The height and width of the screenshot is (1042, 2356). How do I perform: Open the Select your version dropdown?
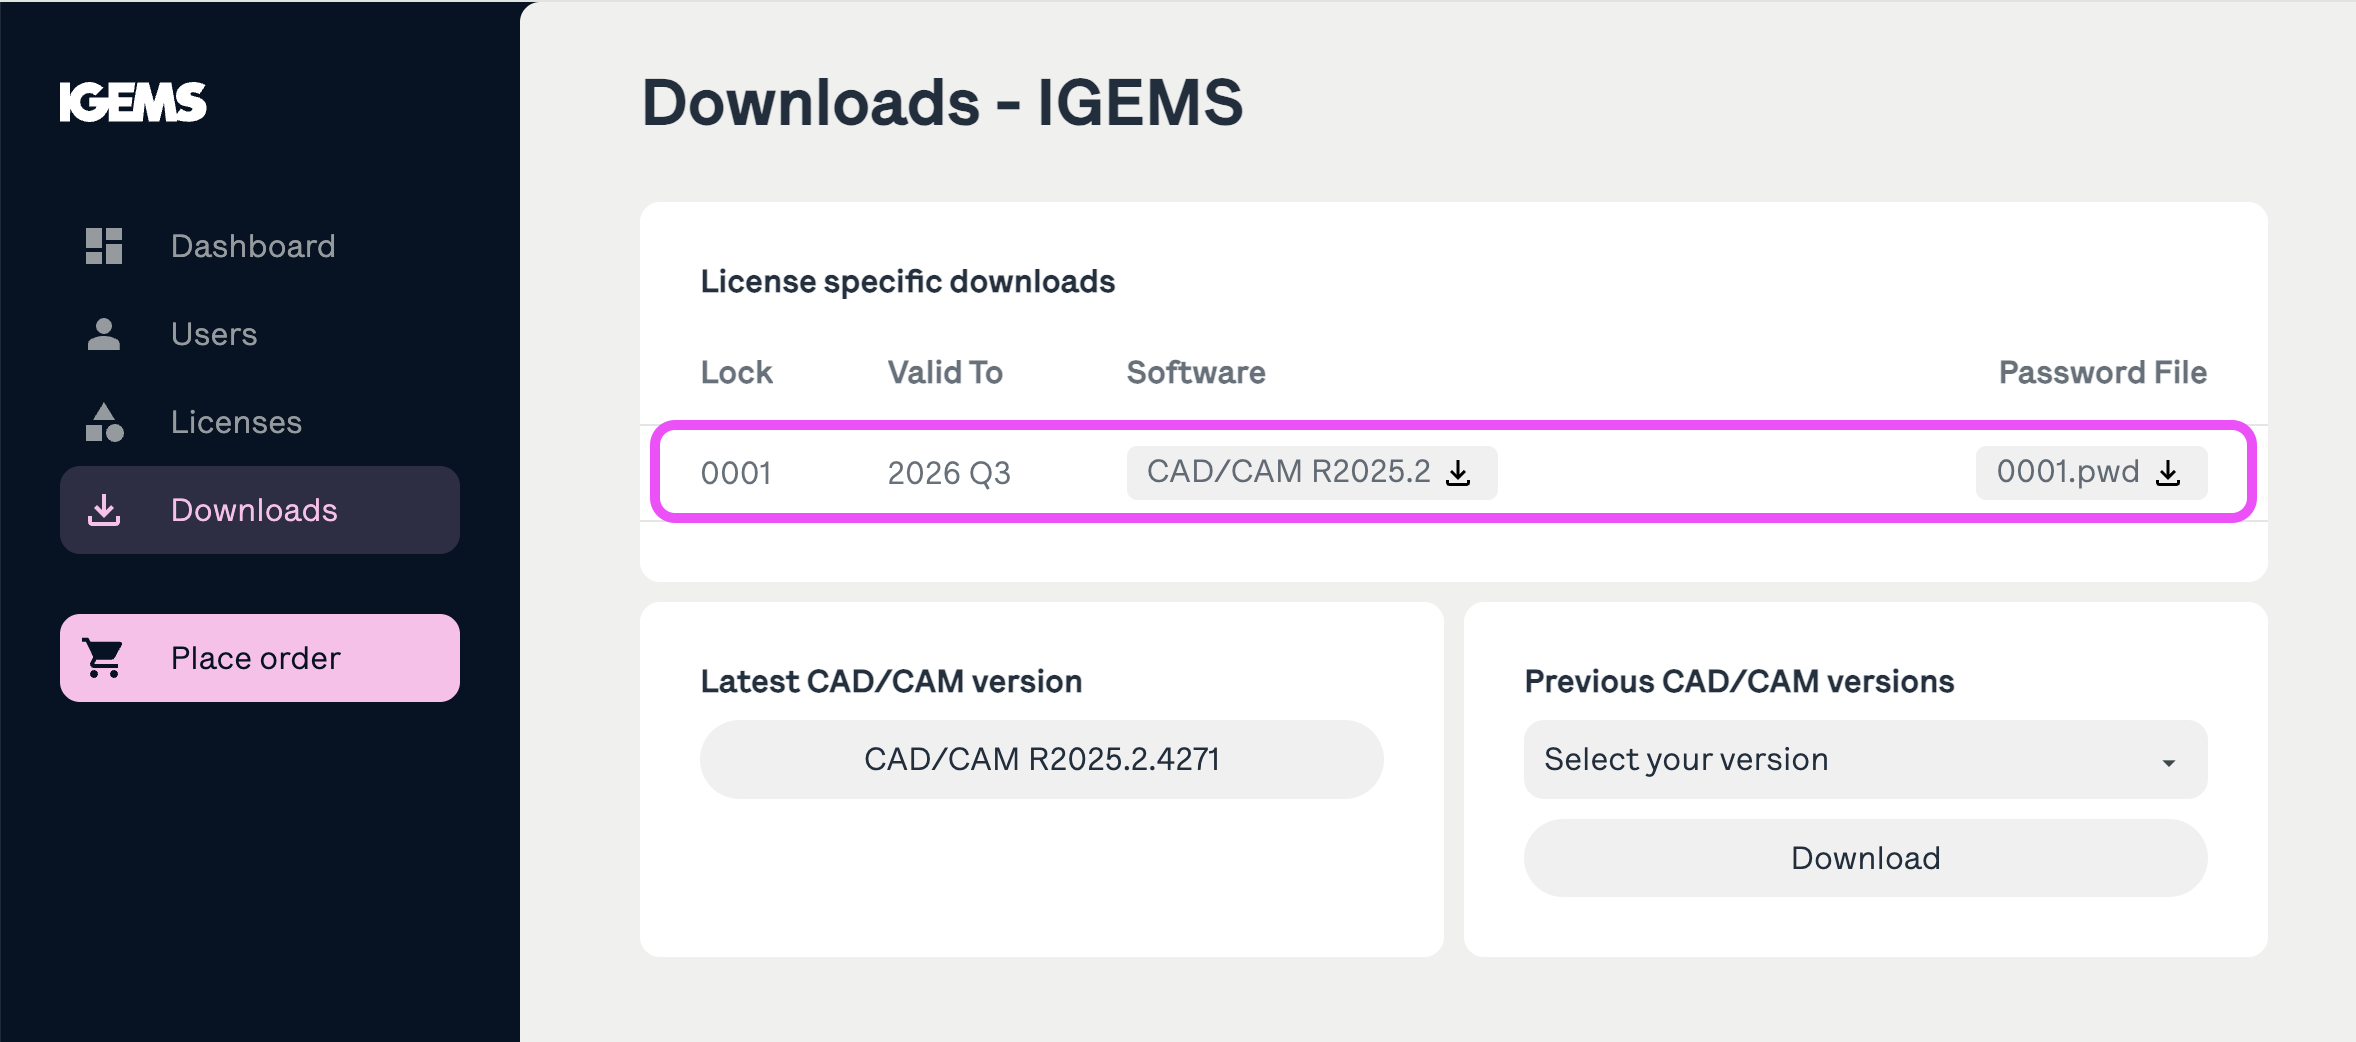pyautogui.click(x=1866, y=759)
